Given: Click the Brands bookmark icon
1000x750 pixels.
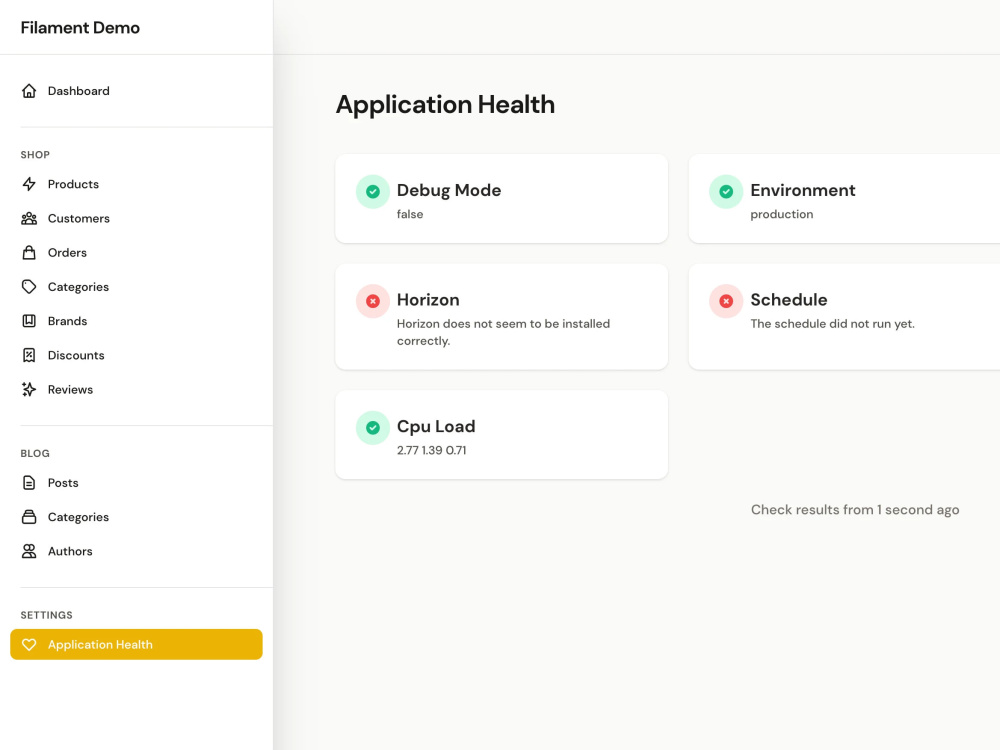Looking at the screenshot, I should coord(29,321).
